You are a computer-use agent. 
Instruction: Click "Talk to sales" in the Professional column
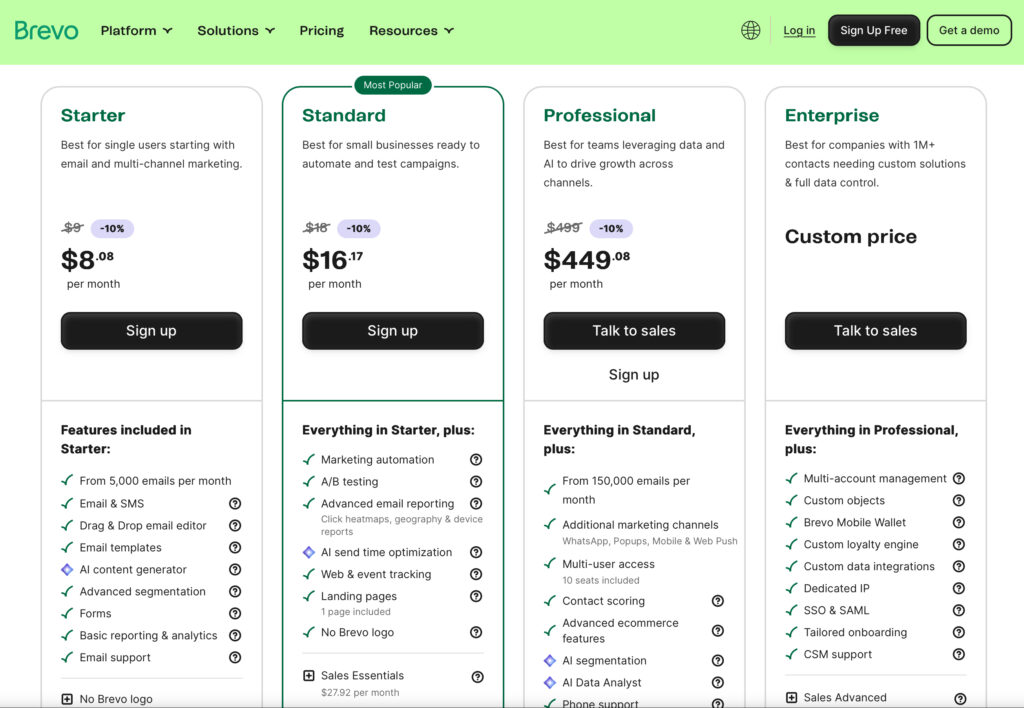(x=634, y=330)
